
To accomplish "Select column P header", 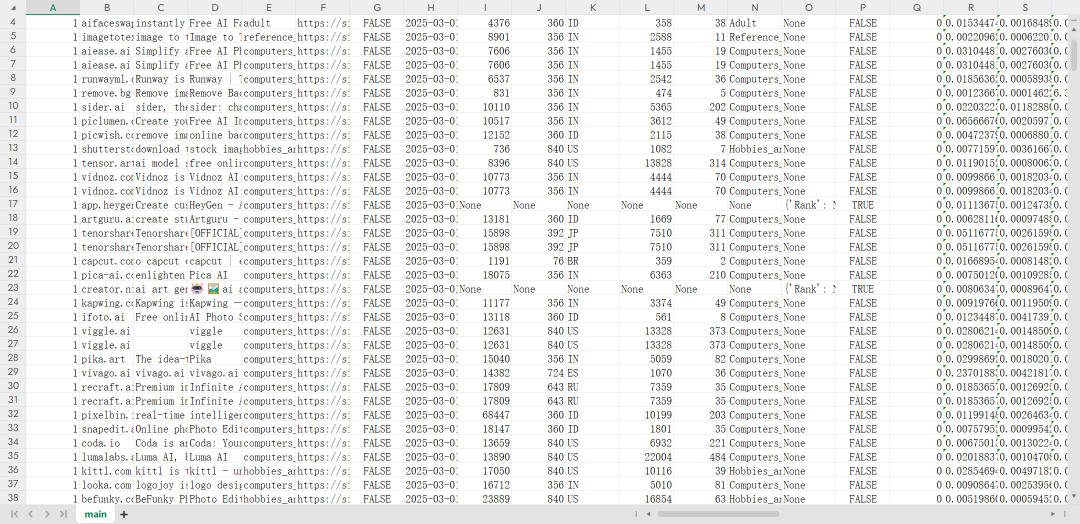I will (x=862, y=8).
